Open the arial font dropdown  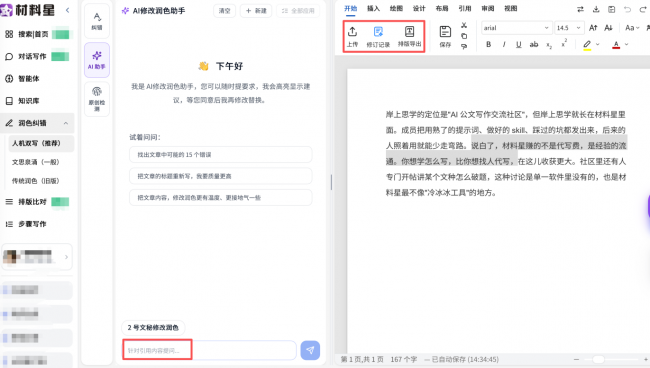click(517, 28)
